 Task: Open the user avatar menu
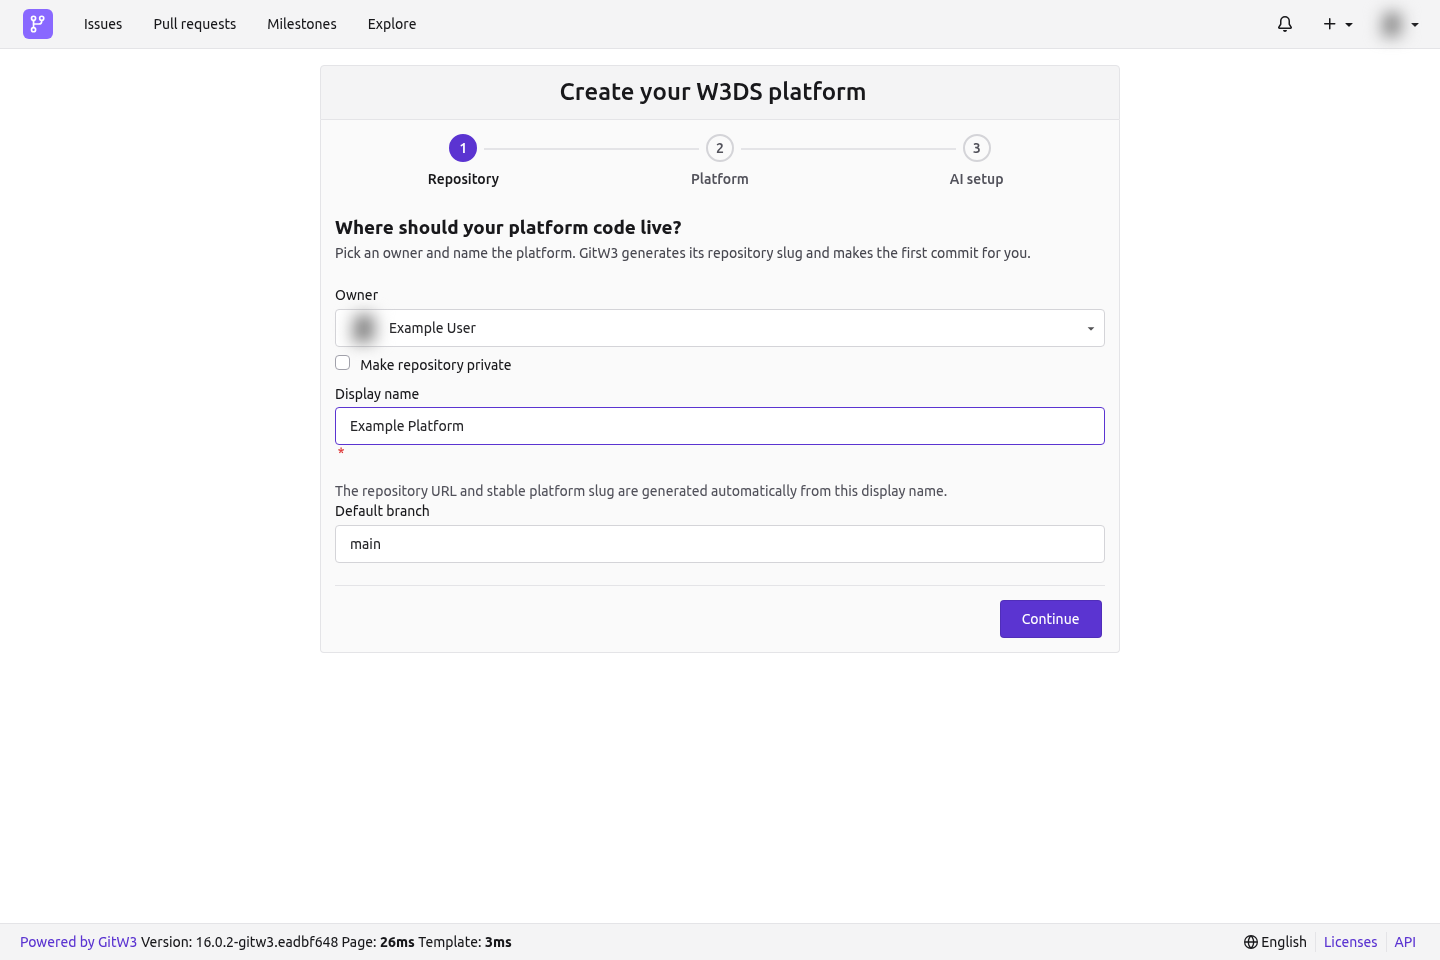click(1399, 24)
